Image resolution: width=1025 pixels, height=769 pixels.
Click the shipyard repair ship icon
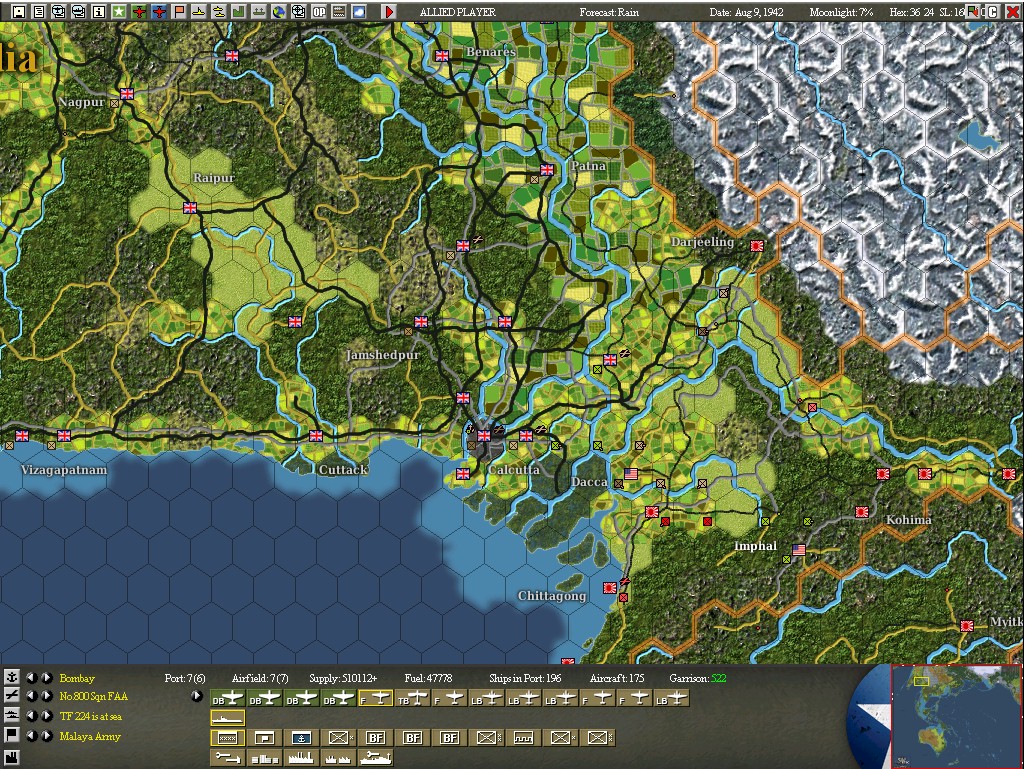376,757
